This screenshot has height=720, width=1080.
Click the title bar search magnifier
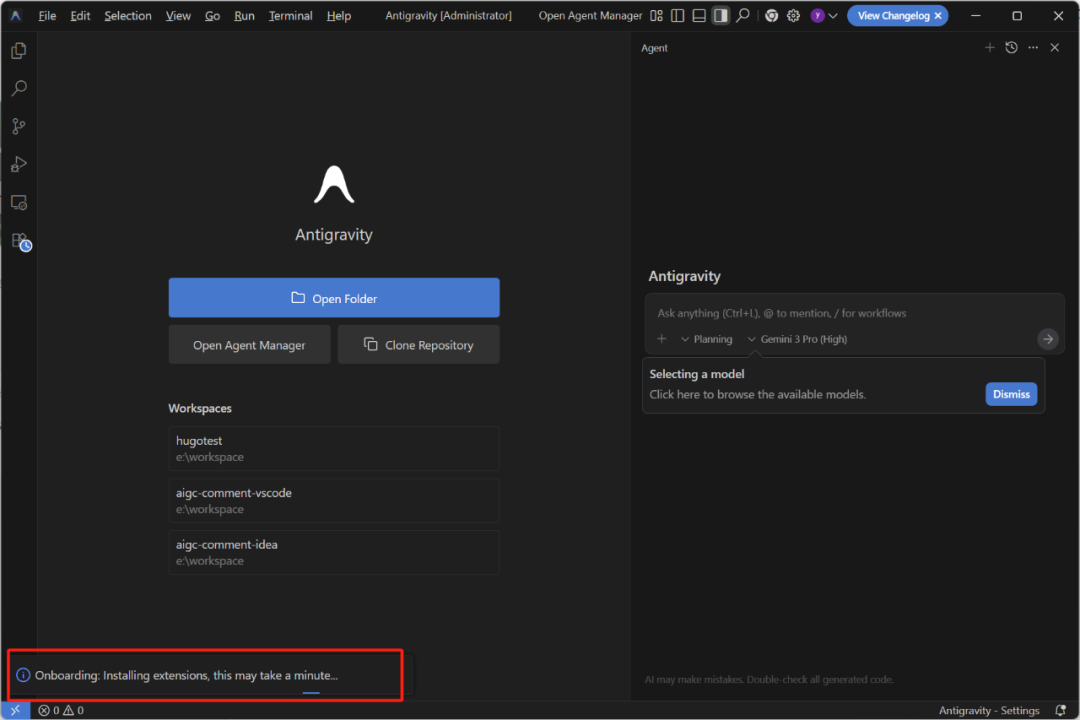(742, 15)
